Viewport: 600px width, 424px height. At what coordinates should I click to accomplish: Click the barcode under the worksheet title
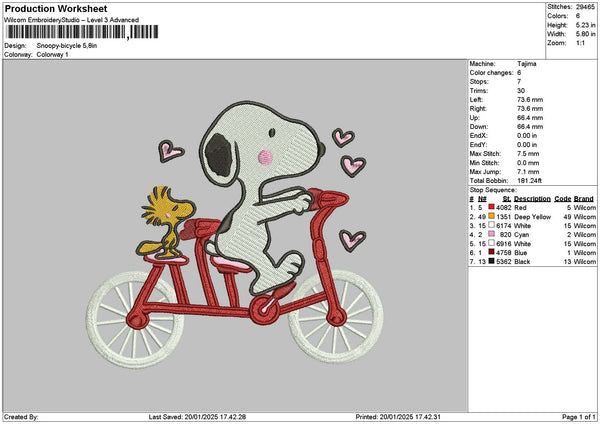point(82,32)
